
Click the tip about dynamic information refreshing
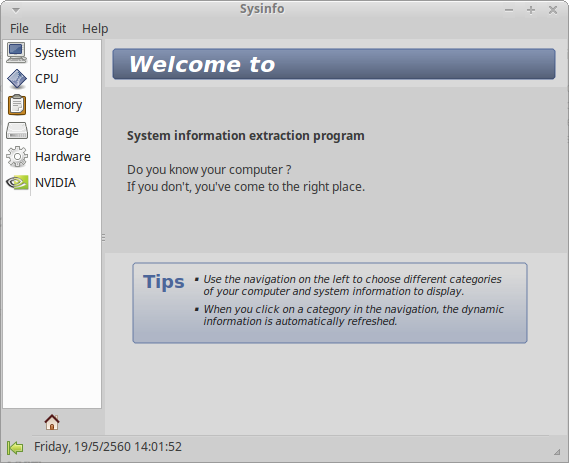click(353, 315)
